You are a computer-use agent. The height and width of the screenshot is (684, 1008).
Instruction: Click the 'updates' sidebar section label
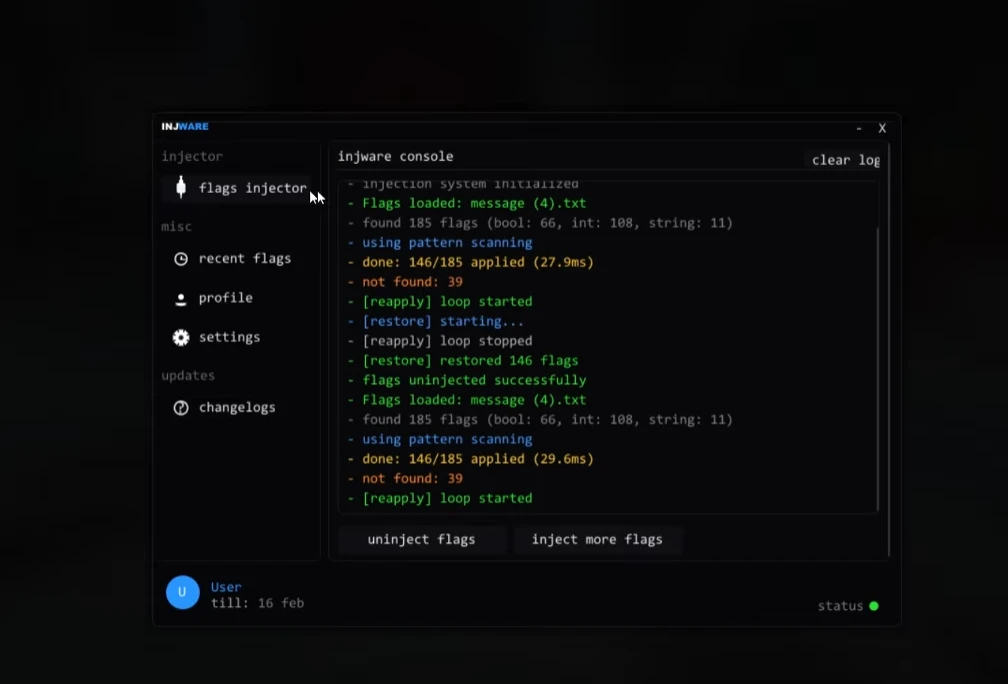pos(188,375)
